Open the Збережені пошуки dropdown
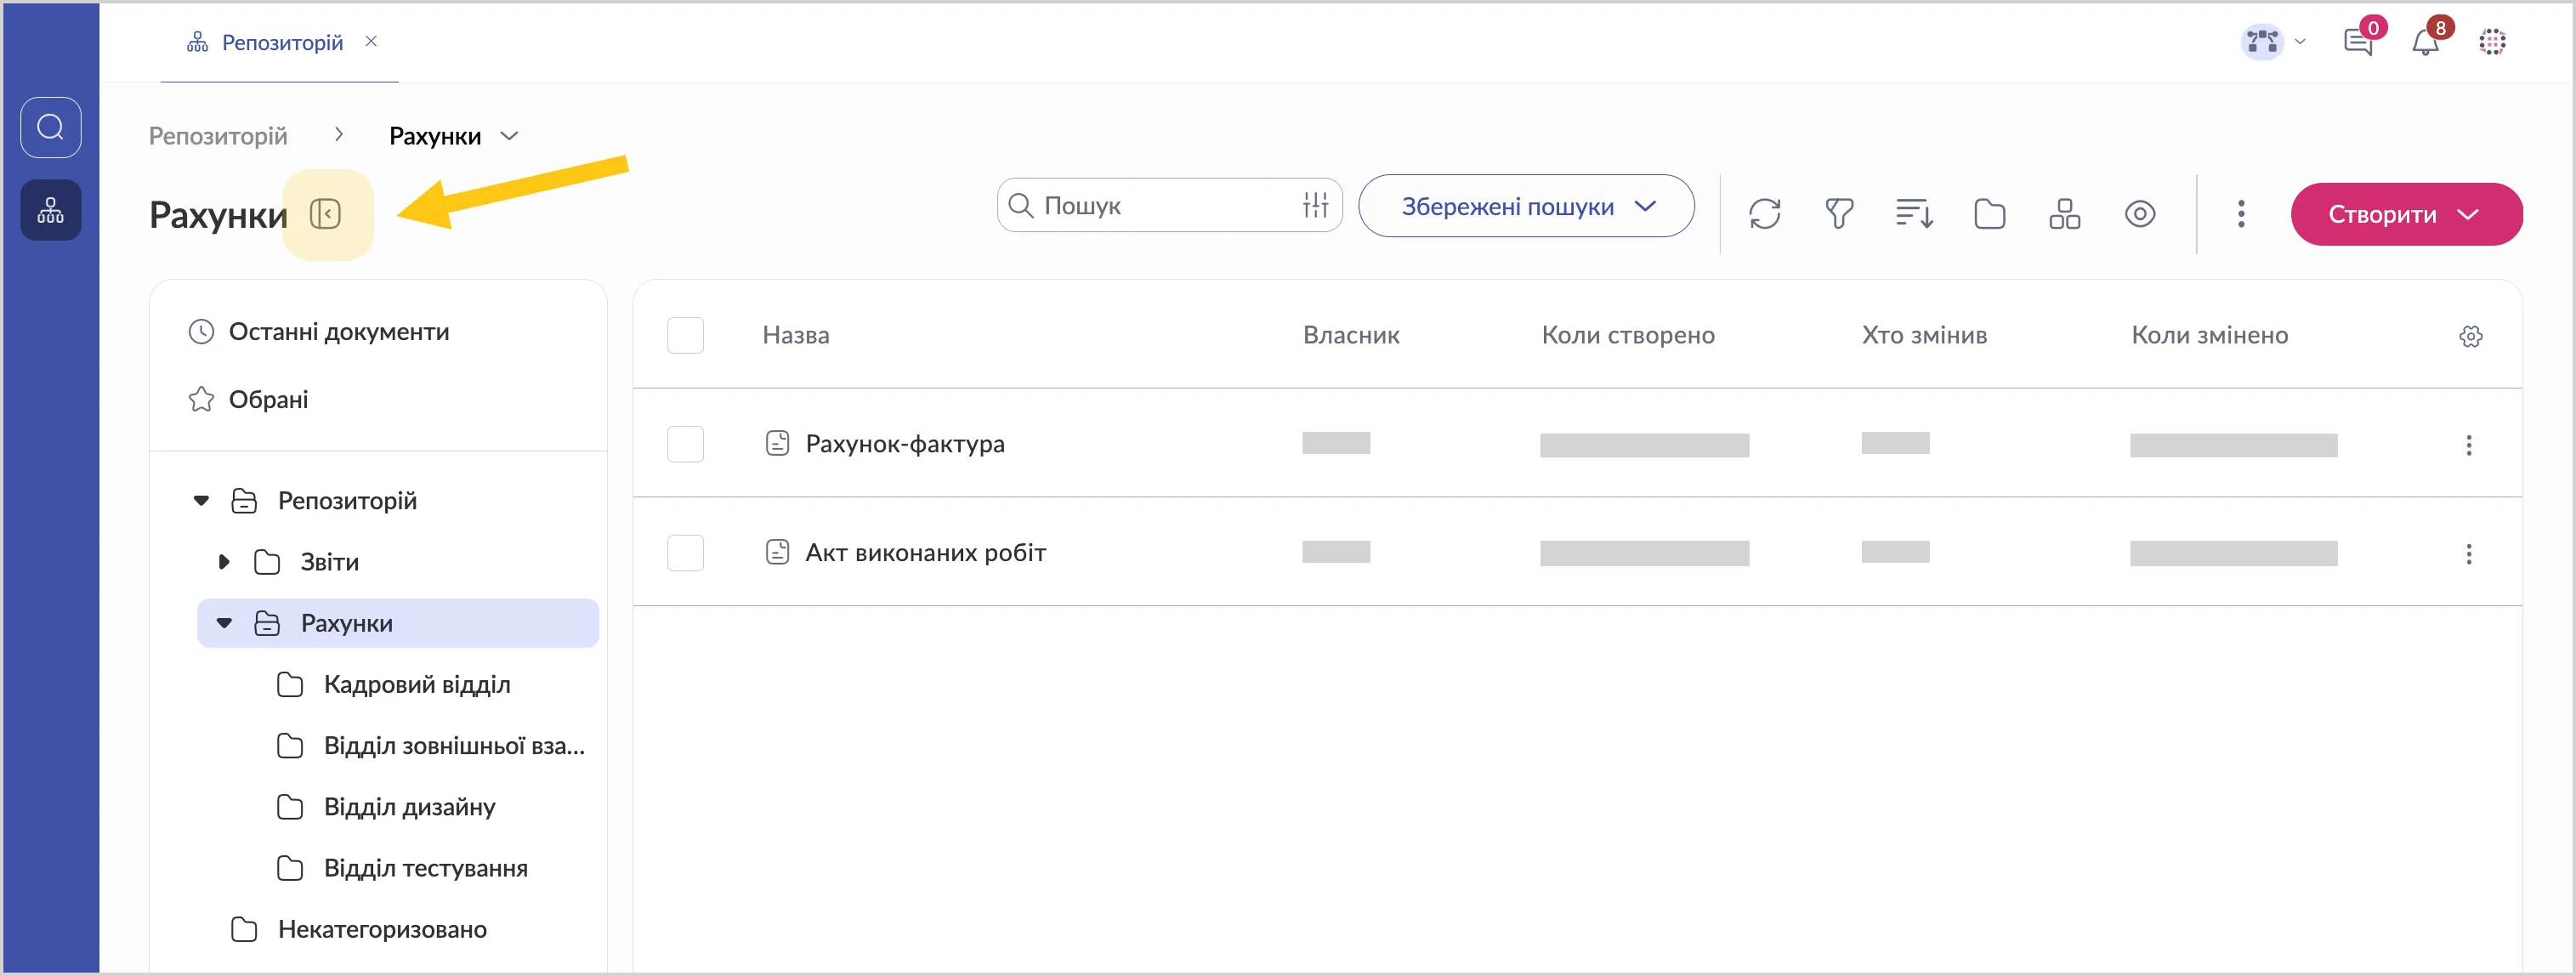Image resolution: width=2576 pixels, height=976 pixels. [1526, 206]
